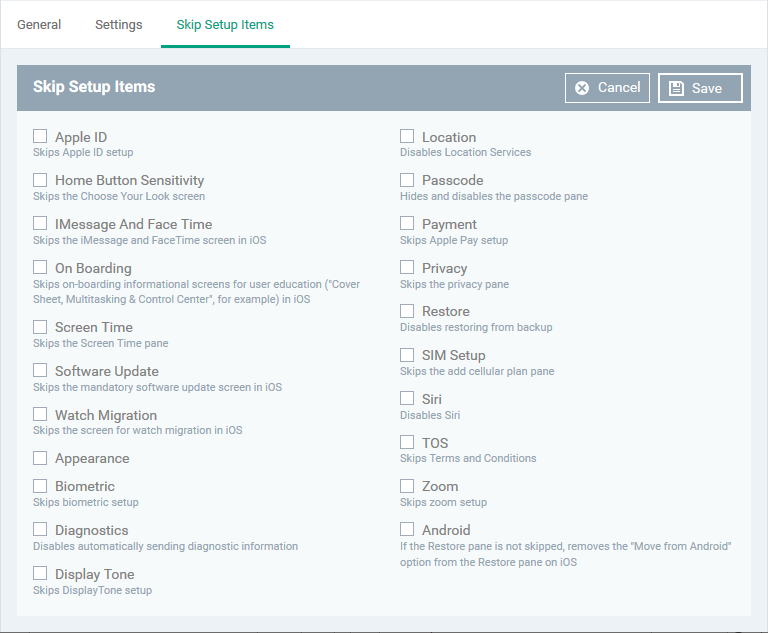Enable Watch Migration skip
768x633 pixels.
[40, 414]
